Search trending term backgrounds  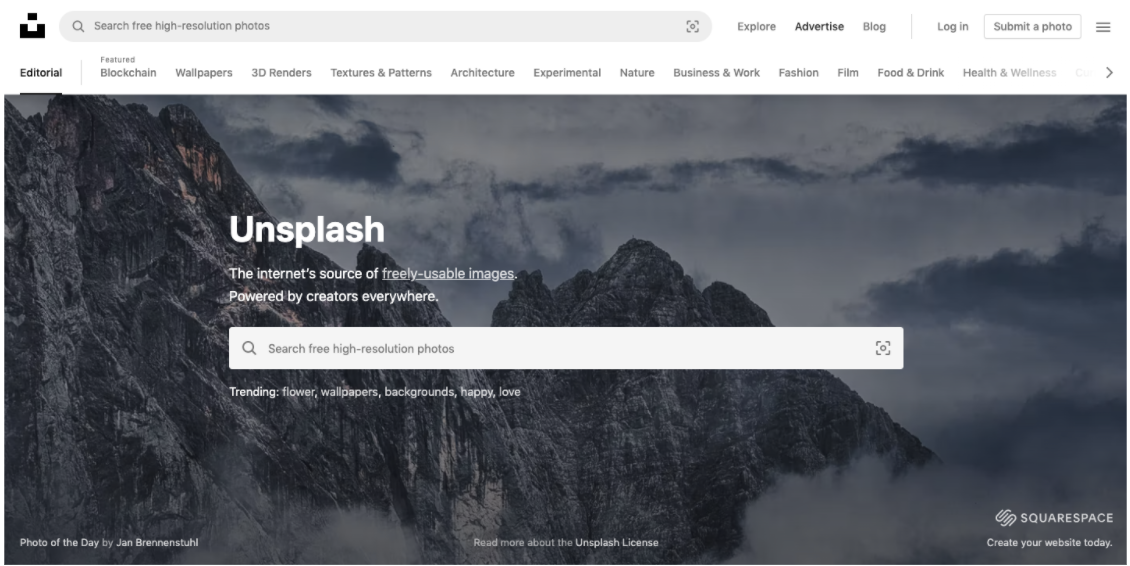[x=419, y=392]
